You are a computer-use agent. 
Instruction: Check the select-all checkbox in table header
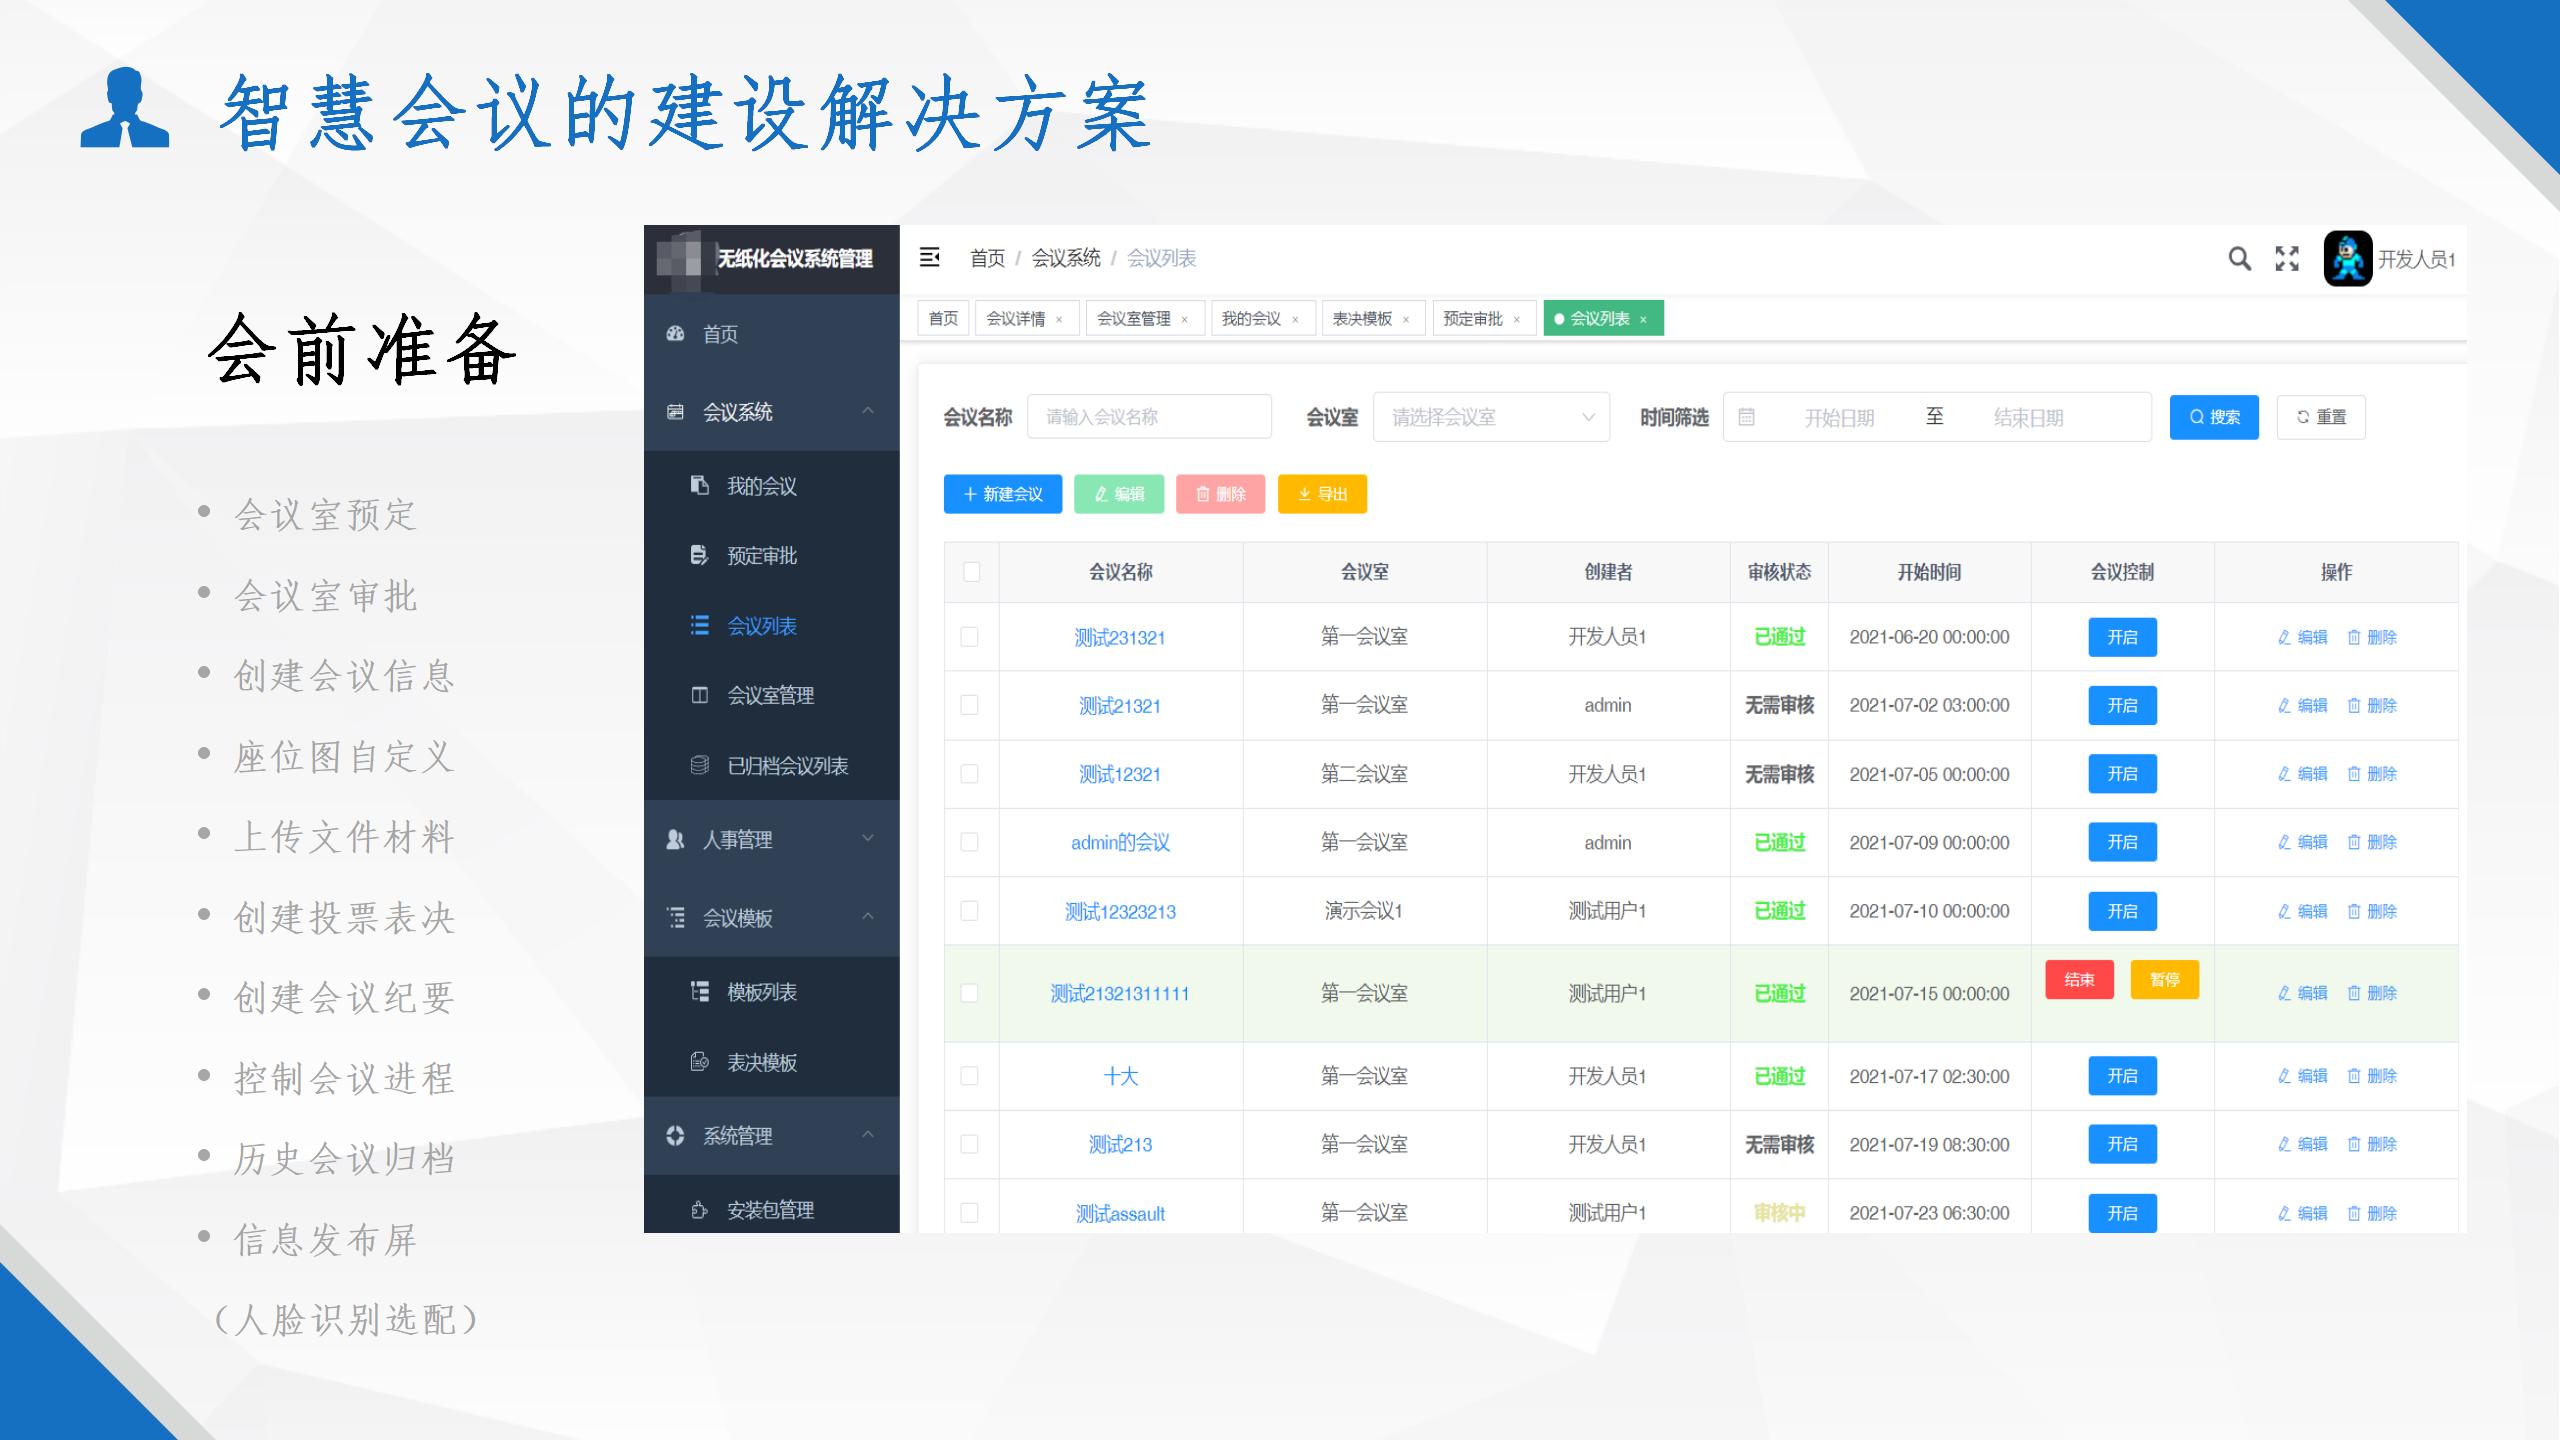[971, 572]
